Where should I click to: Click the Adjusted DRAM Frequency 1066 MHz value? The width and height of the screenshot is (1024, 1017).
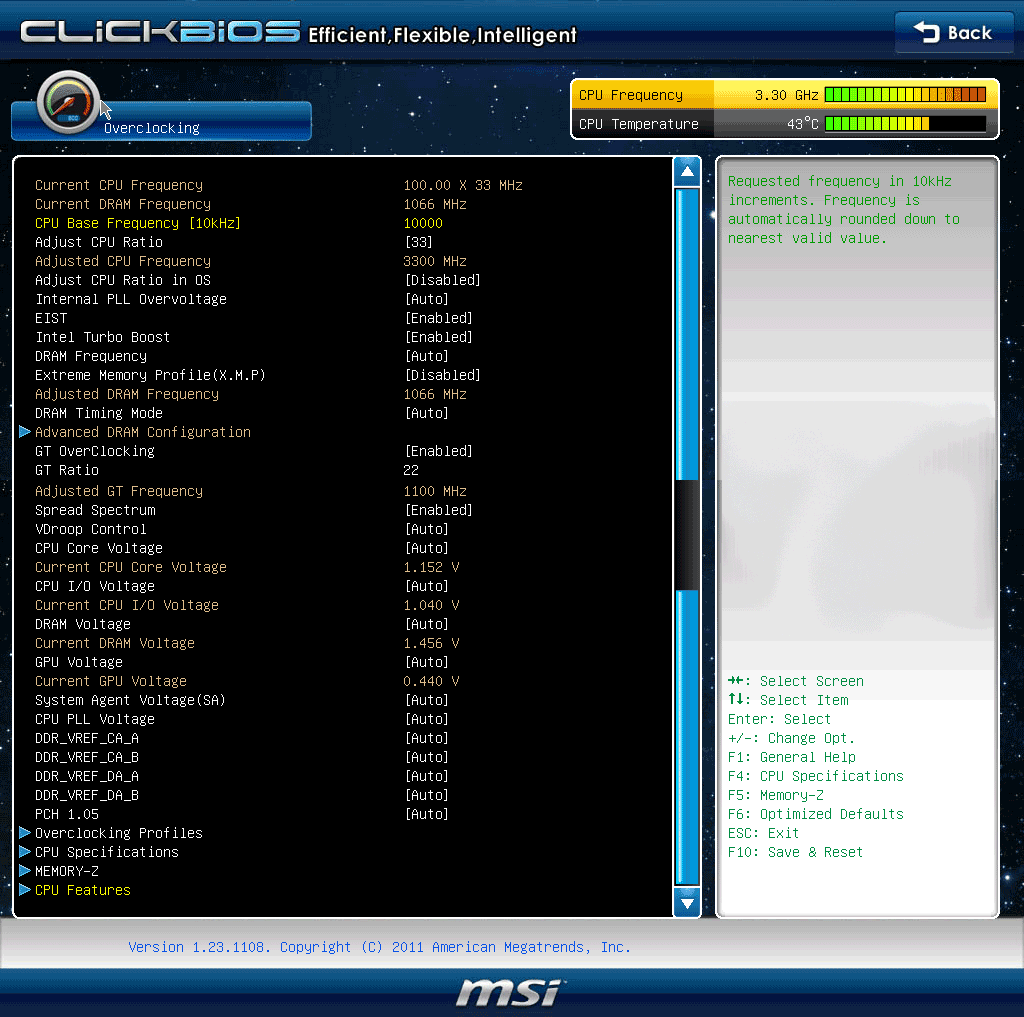pyautogui.click(x=435, y=394)
